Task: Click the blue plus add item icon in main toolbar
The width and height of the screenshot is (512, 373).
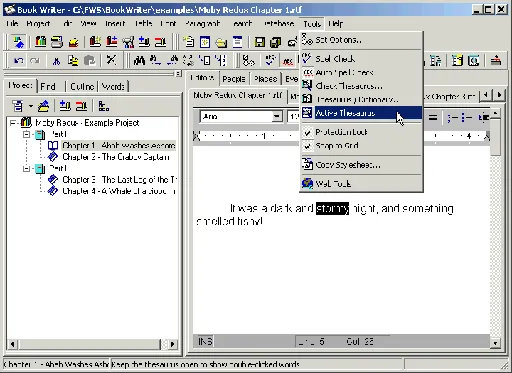Action: 144,42
